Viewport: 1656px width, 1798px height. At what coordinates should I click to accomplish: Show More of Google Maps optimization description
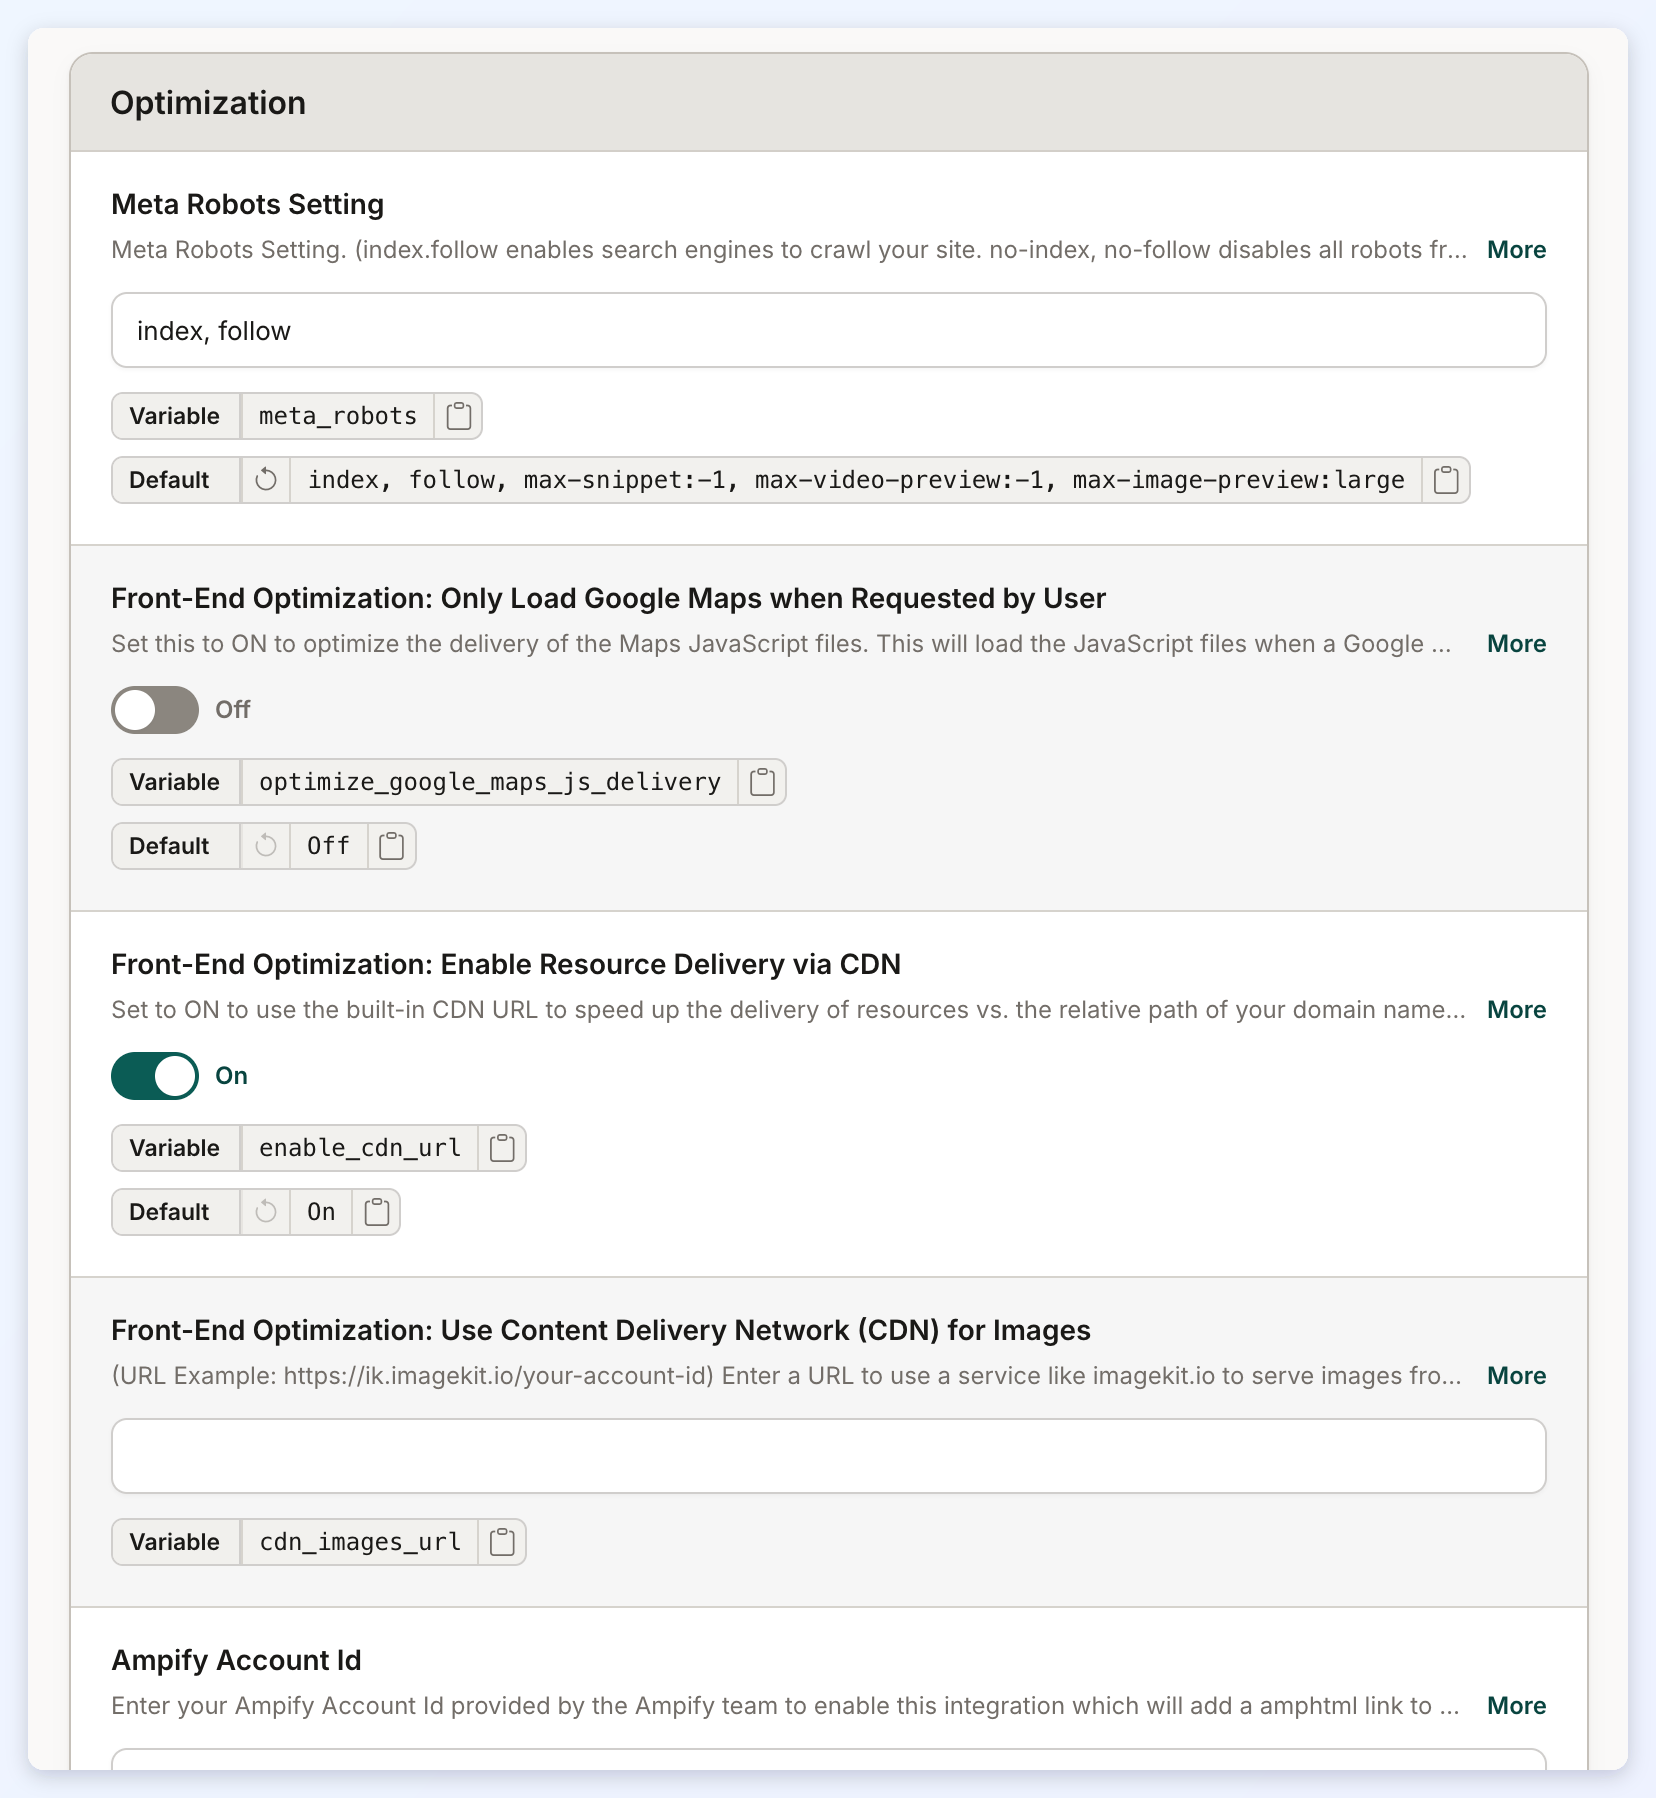coord(1516,644)
